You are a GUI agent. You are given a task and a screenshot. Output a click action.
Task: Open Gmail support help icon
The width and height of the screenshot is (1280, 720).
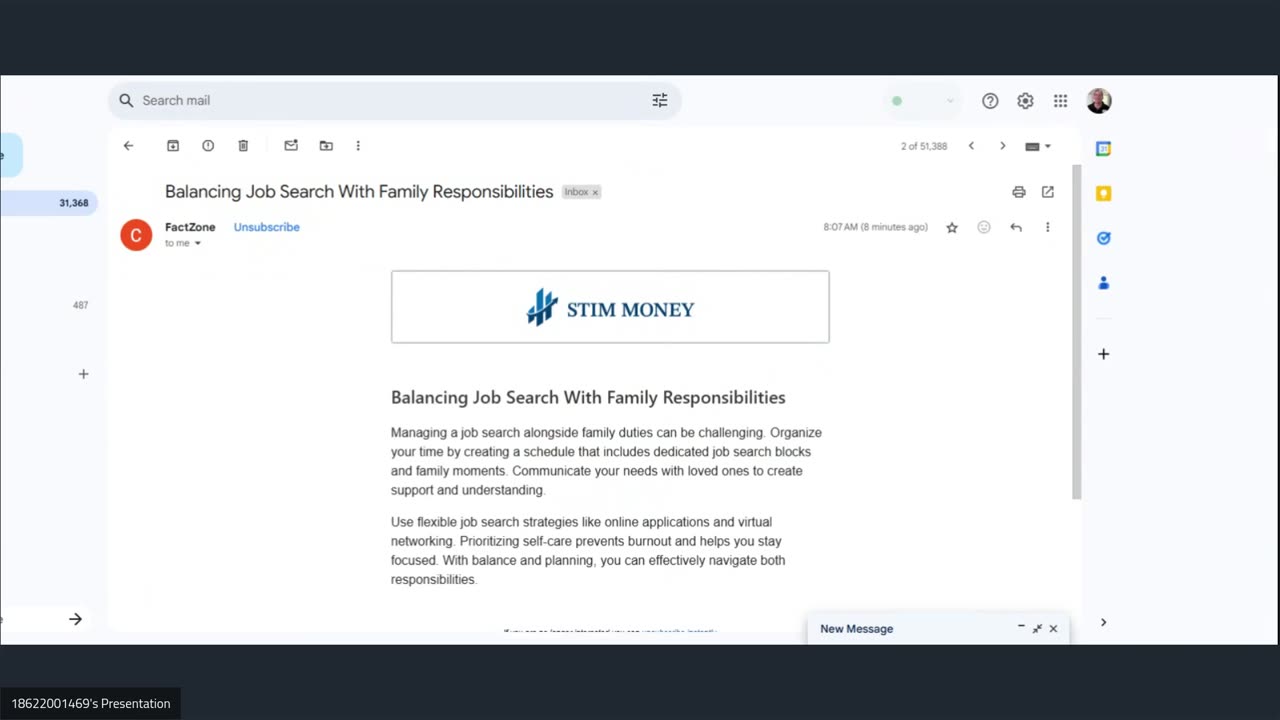pos(990,101)
